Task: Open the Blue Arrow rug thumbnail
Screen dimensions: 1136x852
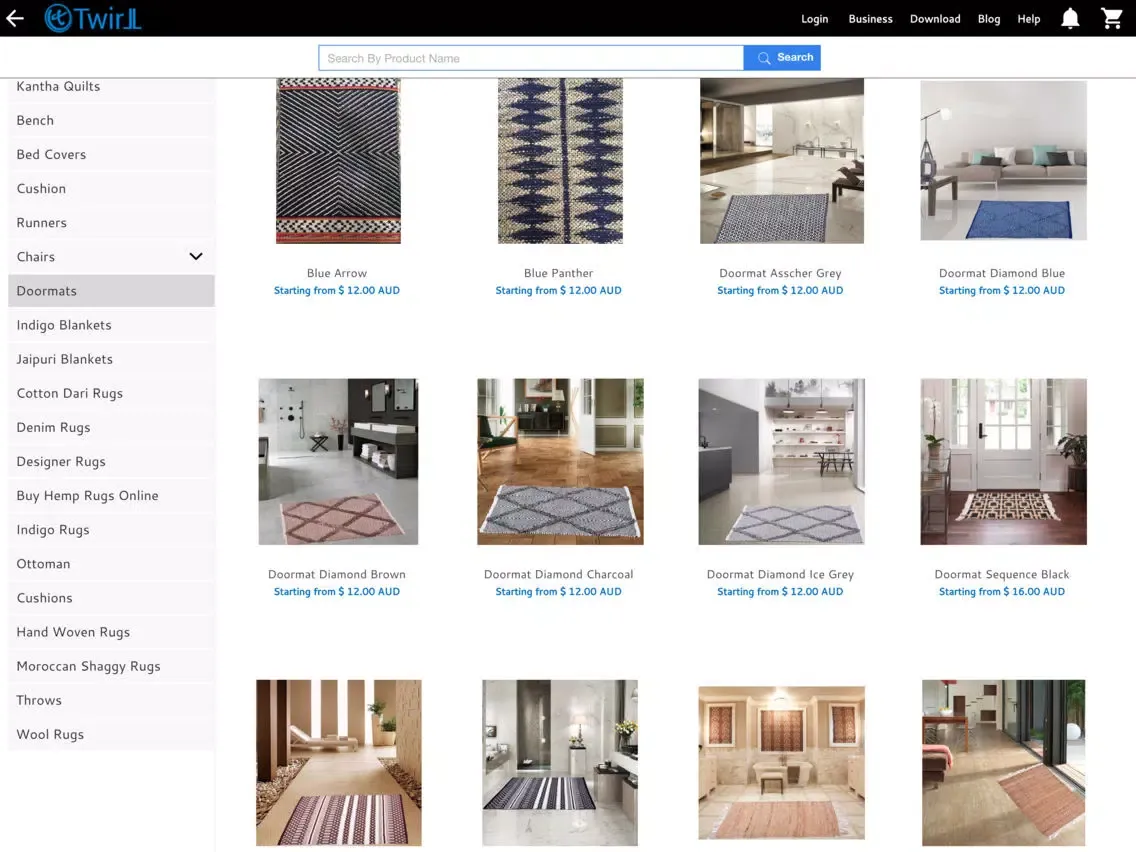Action: coord(338,161)
